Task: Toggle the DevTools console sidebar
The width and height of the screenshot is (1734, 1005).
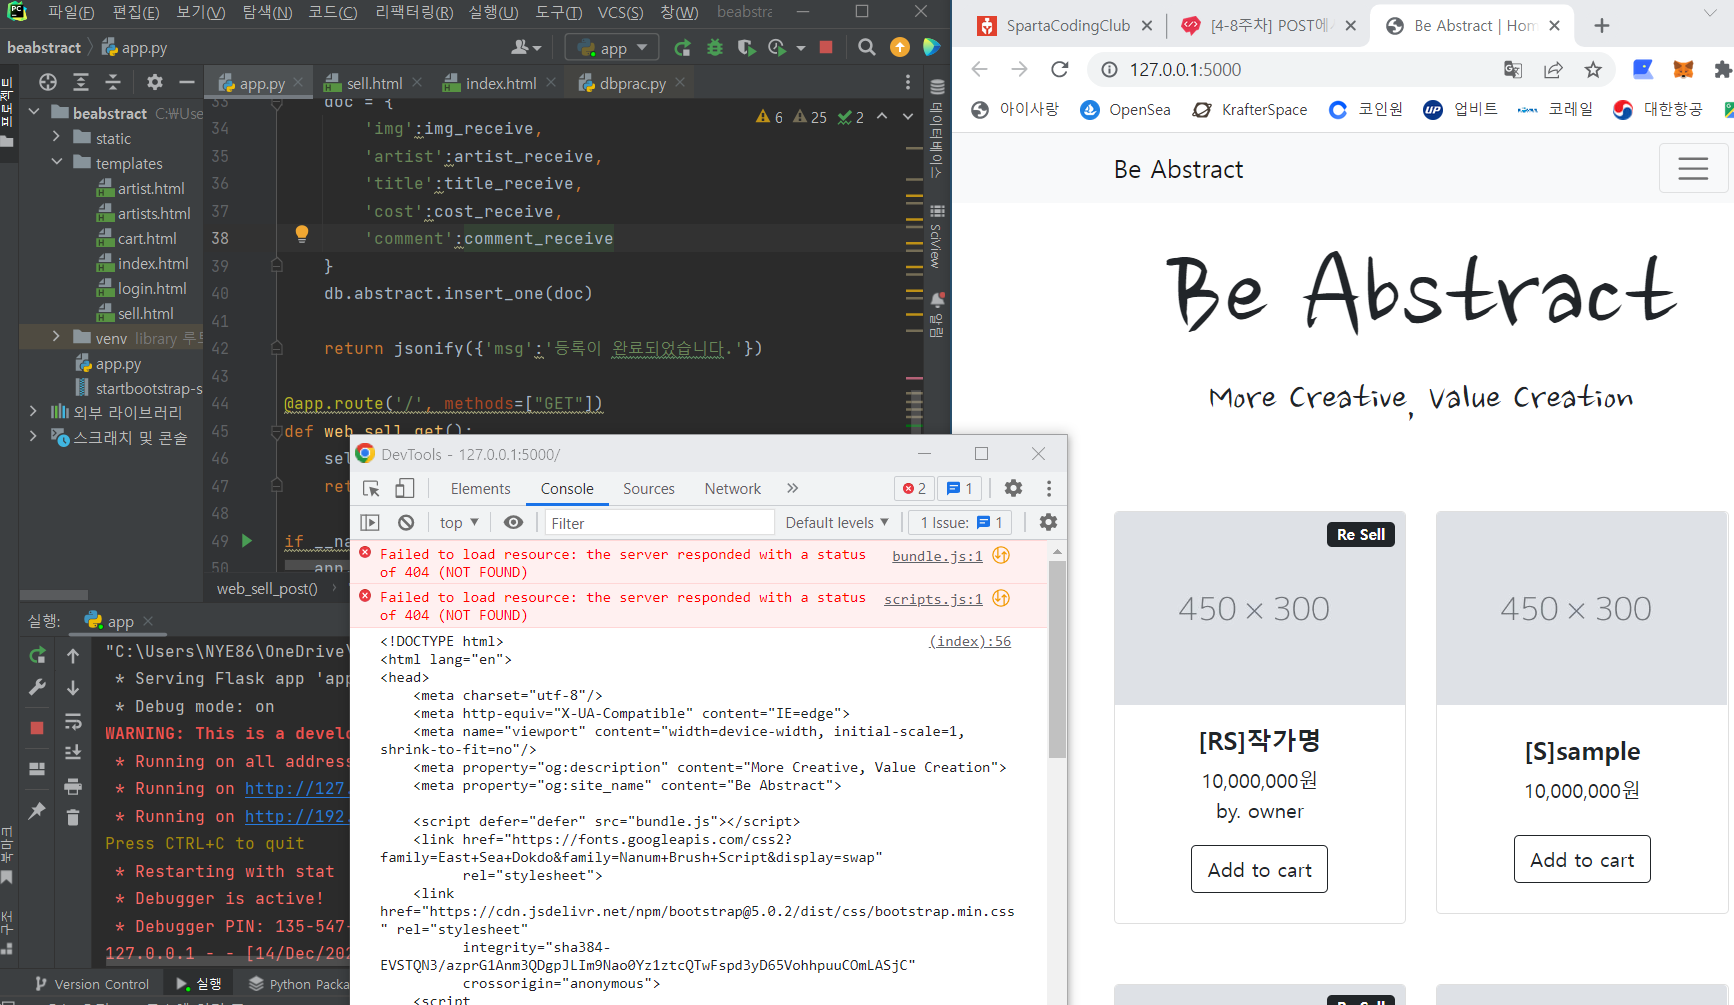Action: 370,522
